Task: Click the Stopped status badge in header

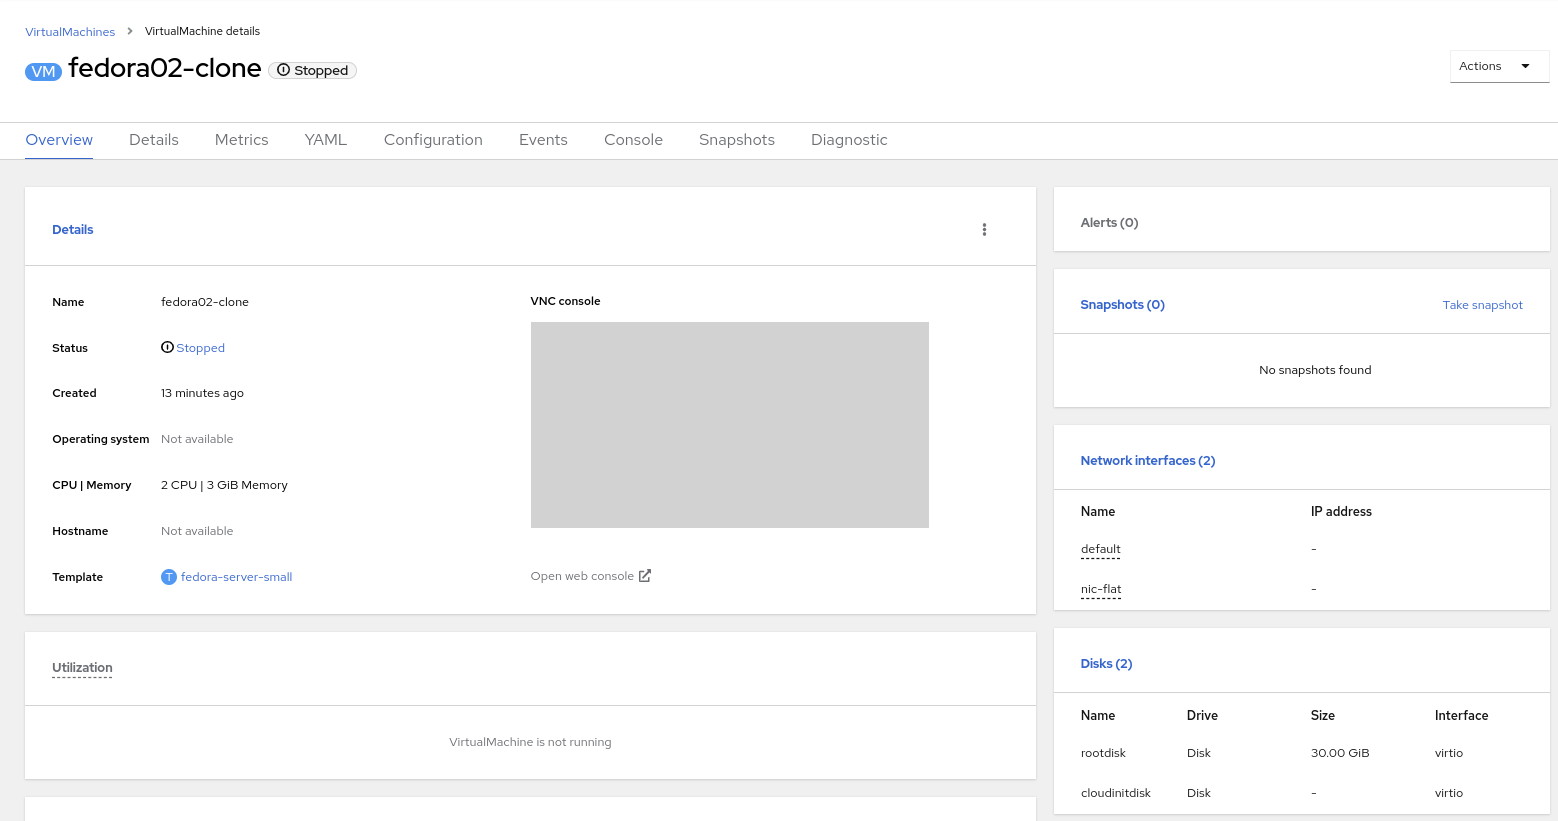Action: click(313, 71)
